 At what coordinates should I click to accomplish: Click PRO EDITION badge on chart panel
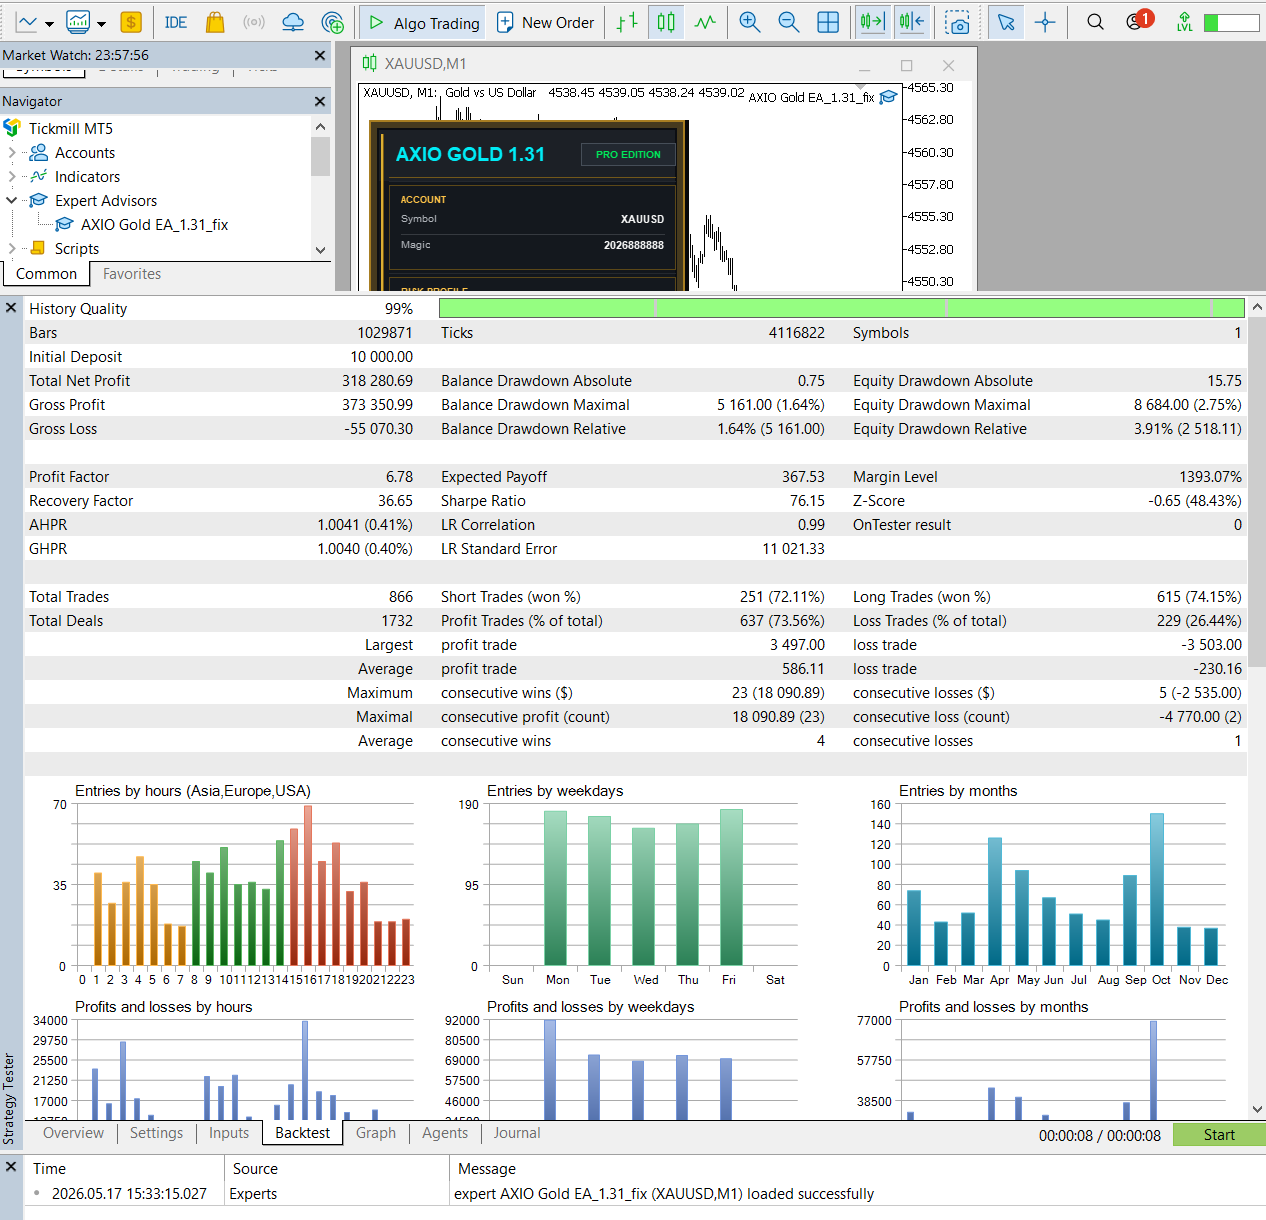628,155
